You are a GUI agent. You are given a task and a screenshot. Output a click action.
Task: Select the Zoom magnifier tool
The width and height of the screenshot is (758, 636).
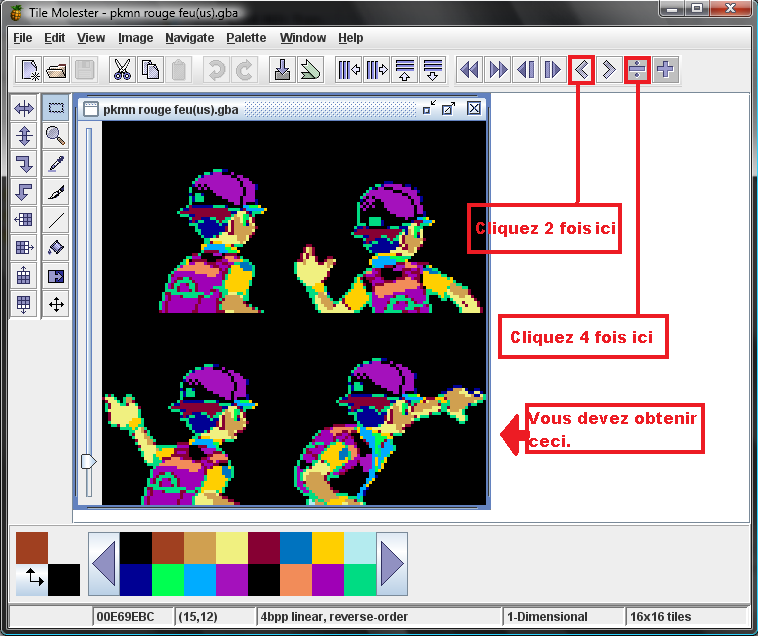(56, 136)
